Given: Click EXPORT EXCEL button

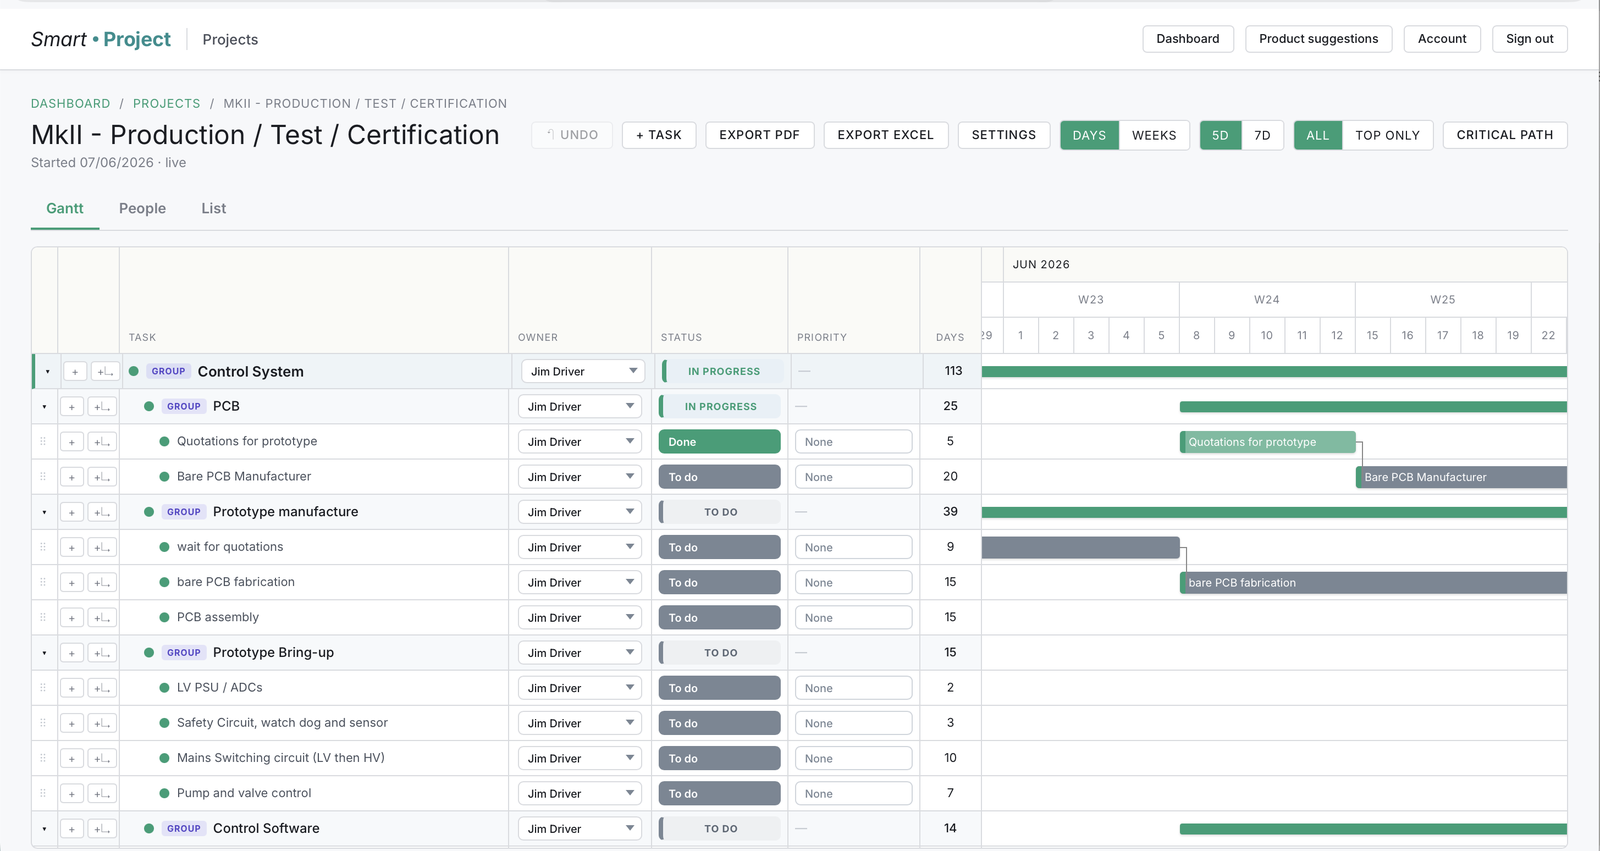Looking at the screenshot, I should [886, 135].
